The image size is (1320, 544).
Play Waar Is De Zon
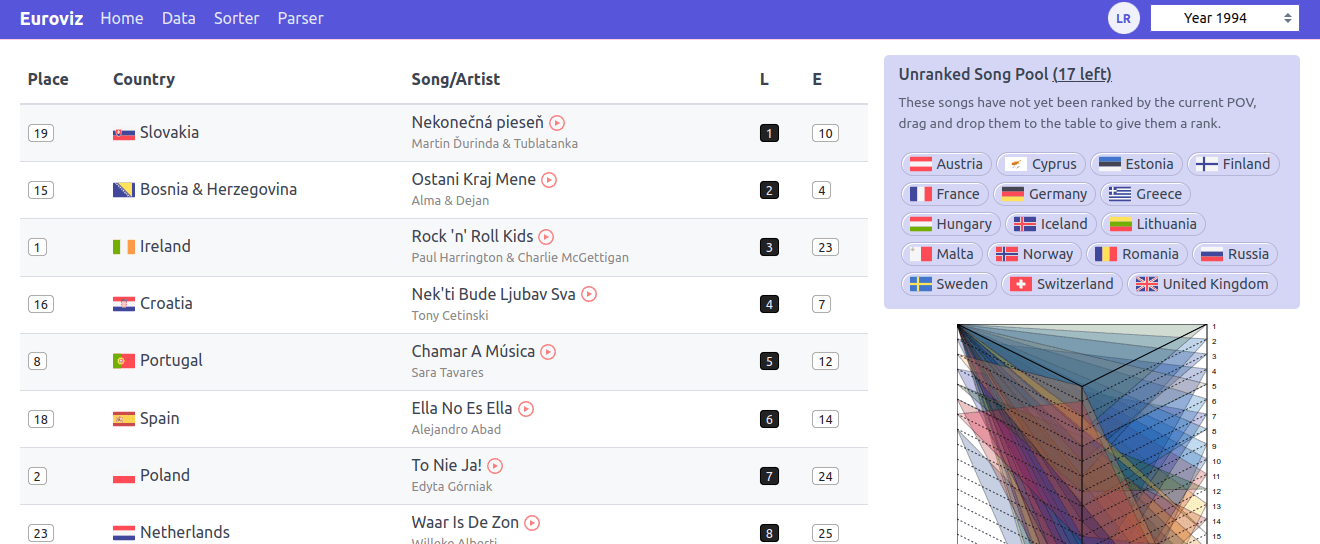coord(532,523)
